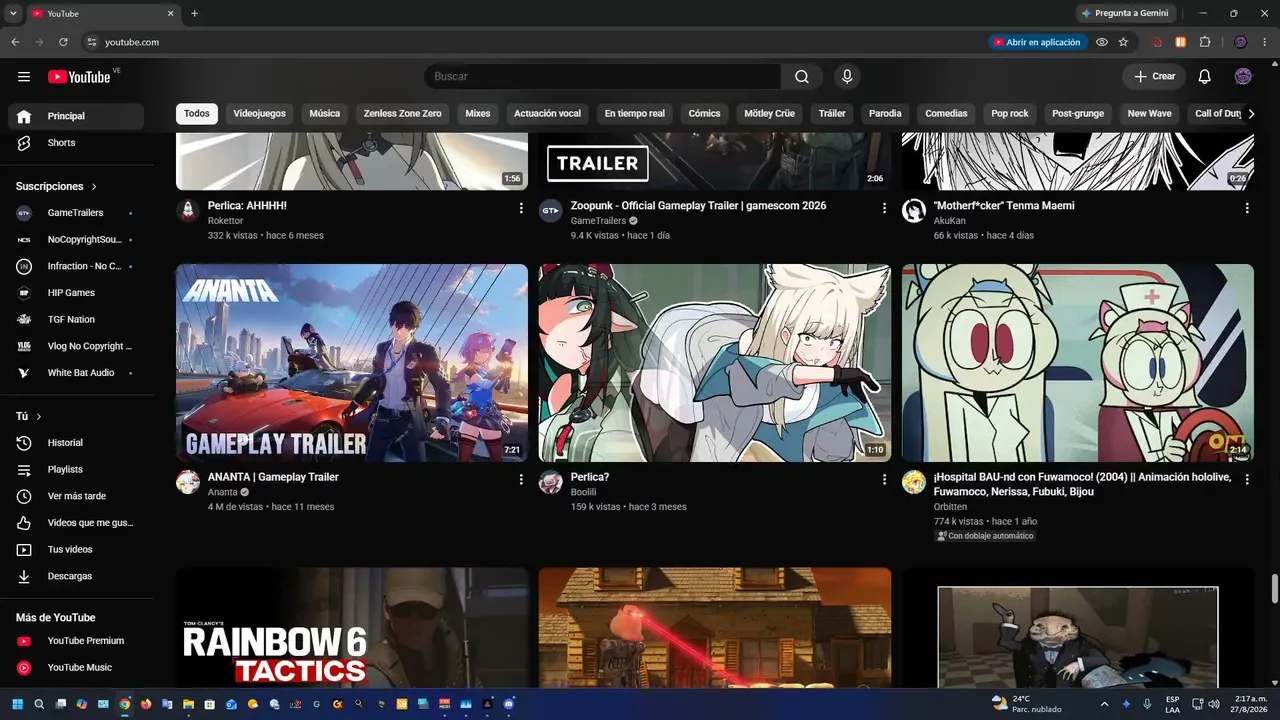
Task: Play the Hospital BAU-nd con Fuwamoco thumbnail
Action: pos(1078,363)
